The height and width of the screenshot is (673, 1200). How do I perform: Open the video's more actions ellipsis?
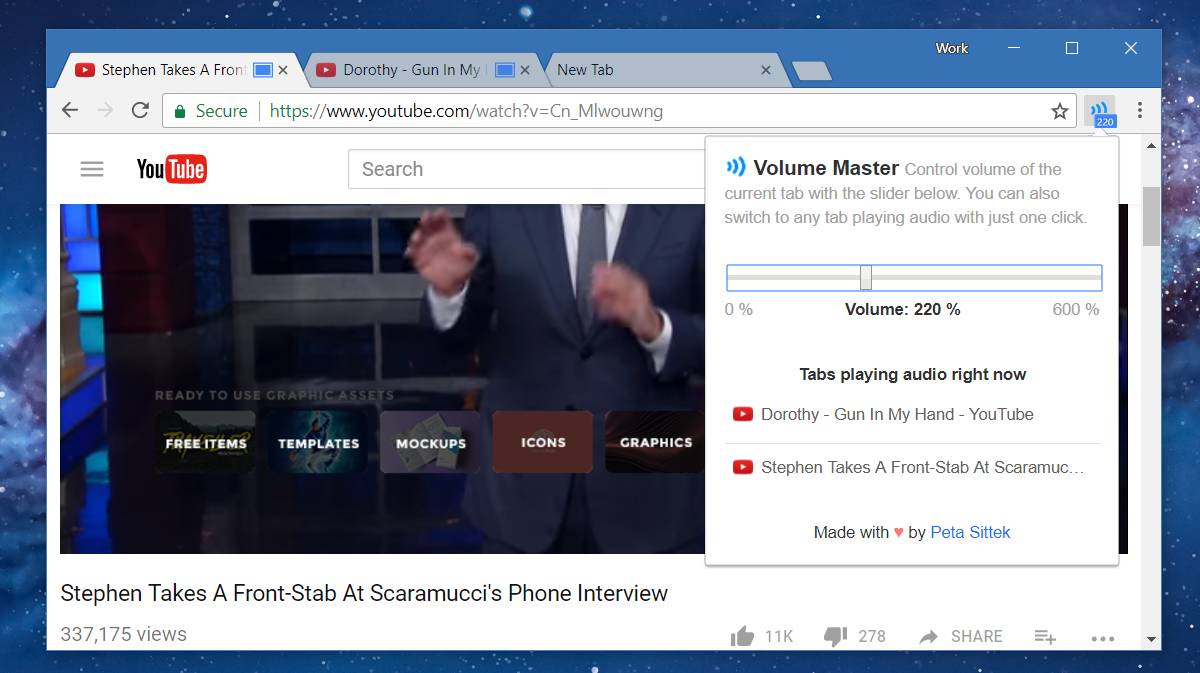(x=1103, y=637)
